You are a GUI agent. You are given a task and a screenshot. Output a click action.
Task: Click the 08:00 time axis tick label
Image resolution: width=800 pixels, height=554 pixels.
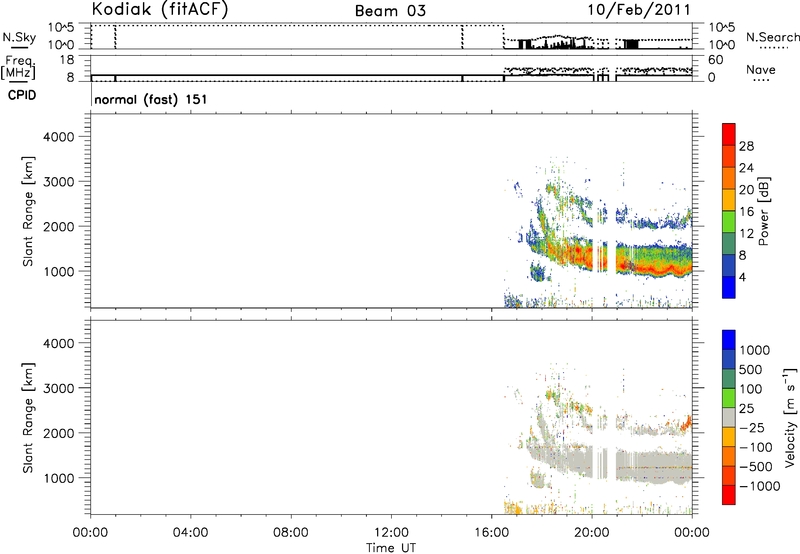tap(291, 533)
